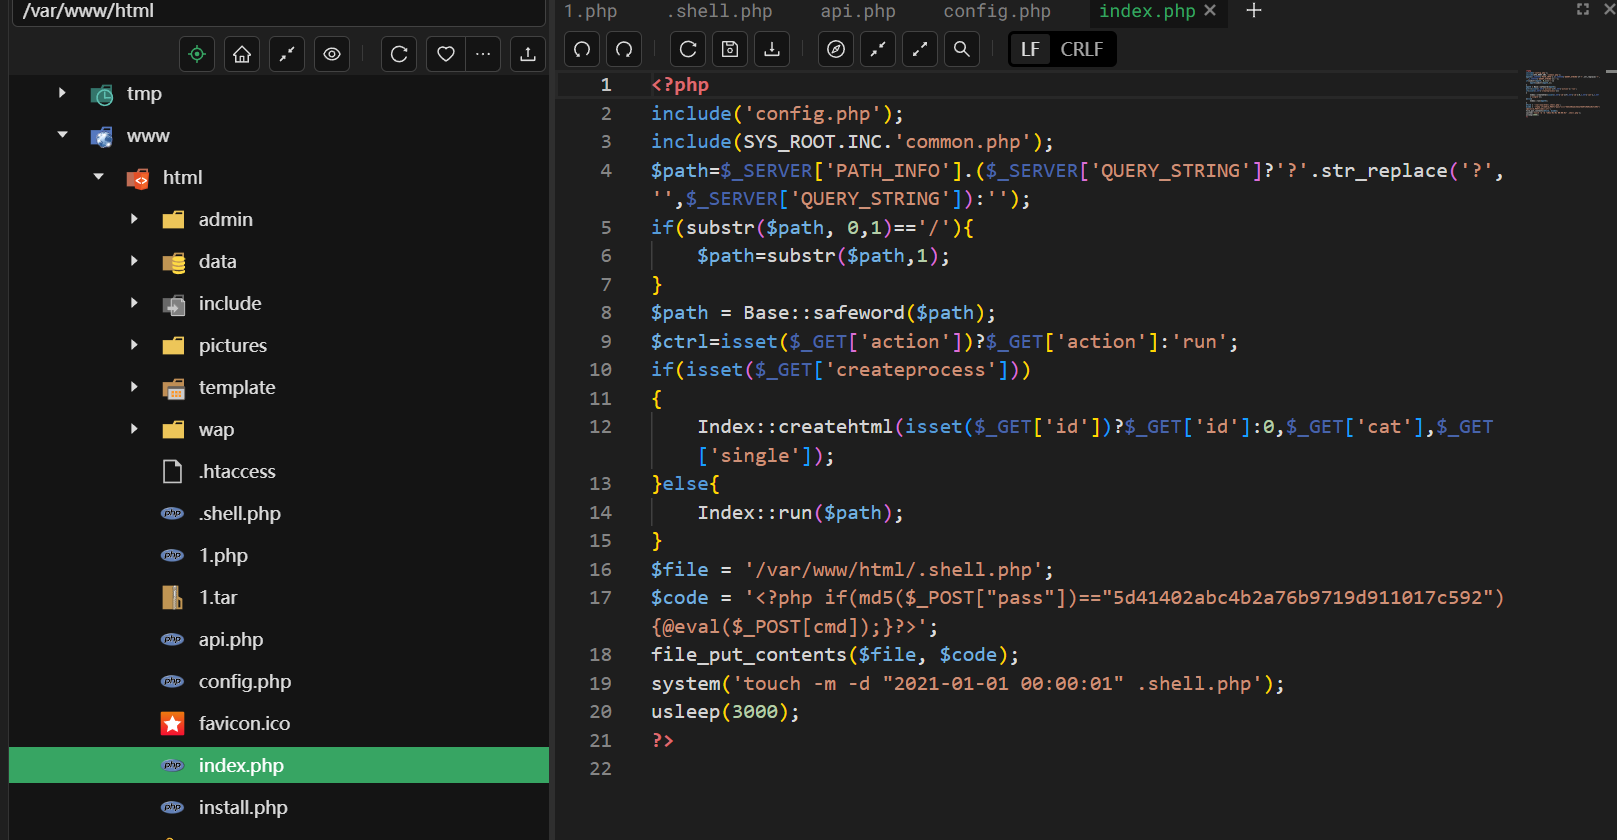Screen dimensions: 1617x840
Task: Open a new editor tab
Action: click(1254, 11)
